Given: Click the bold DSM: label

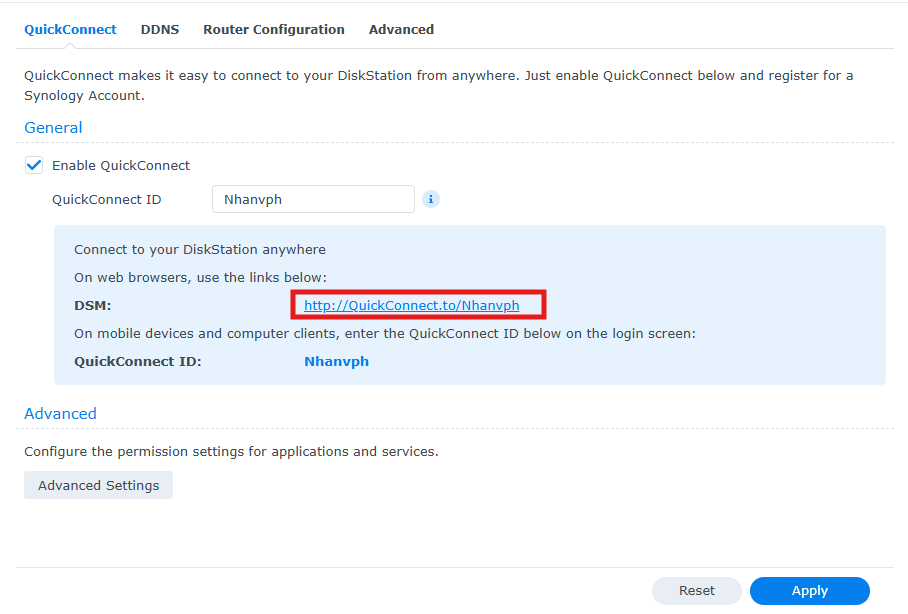Looking at the screenshot, I should [x=93, y=305].
